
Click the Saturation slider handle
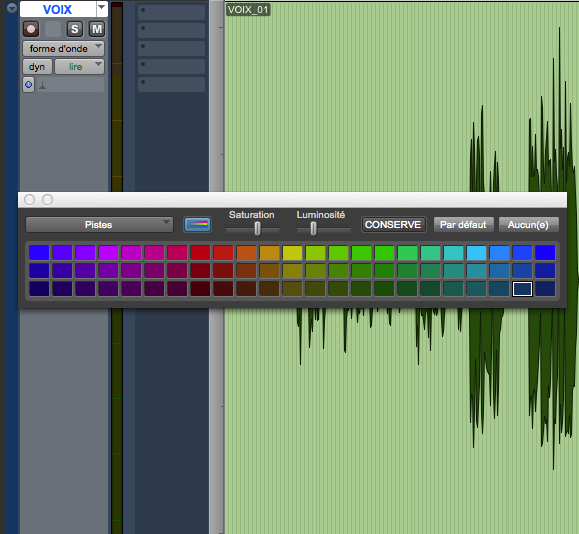click(x=257, y=229)
